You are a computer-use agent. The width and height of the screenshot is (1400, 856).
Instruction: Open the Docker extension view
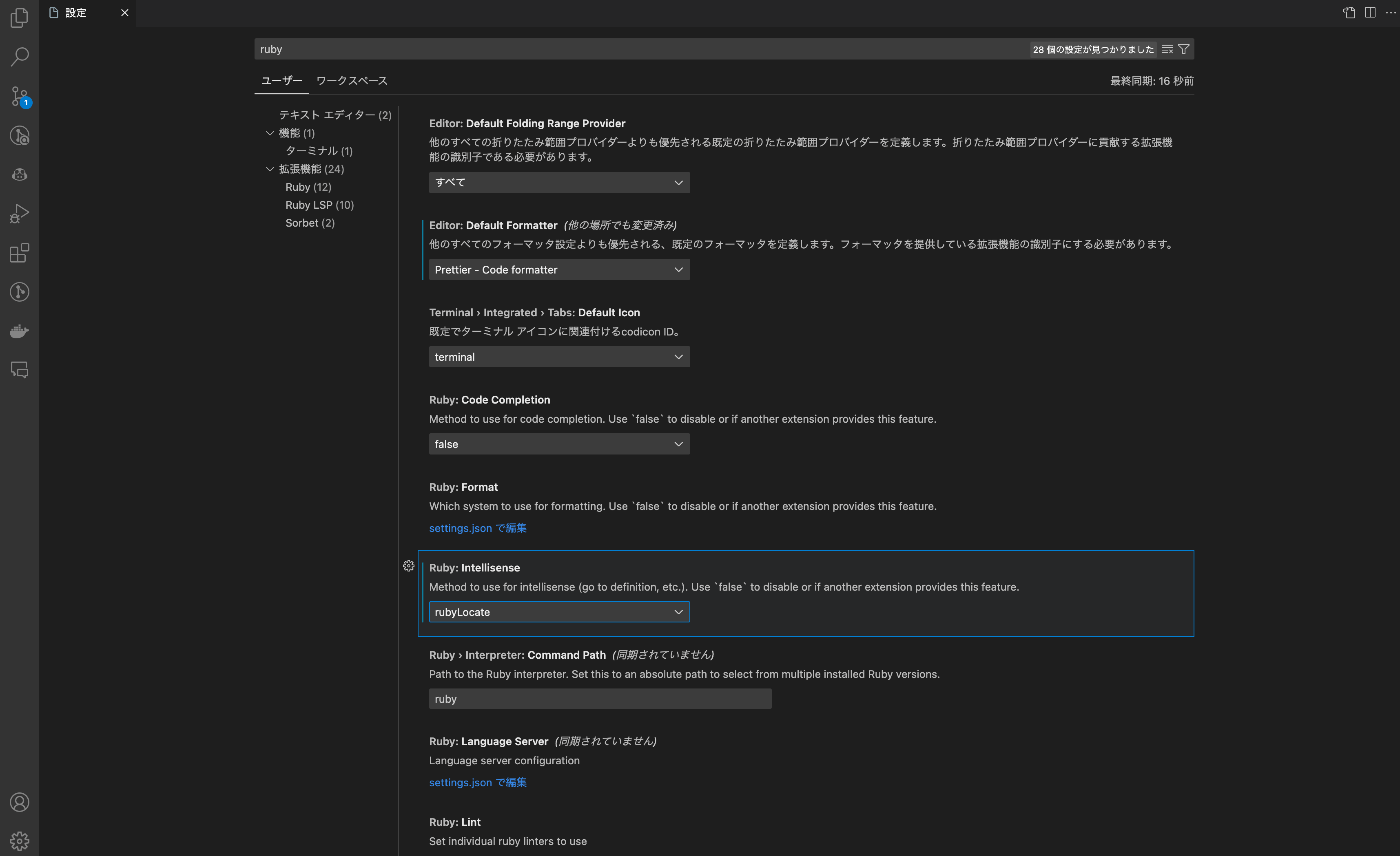[x=19, y=331]
